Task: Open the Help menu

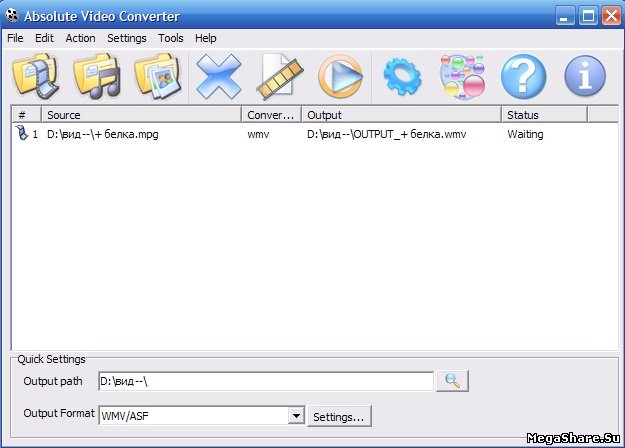Action: pos(206,38)
